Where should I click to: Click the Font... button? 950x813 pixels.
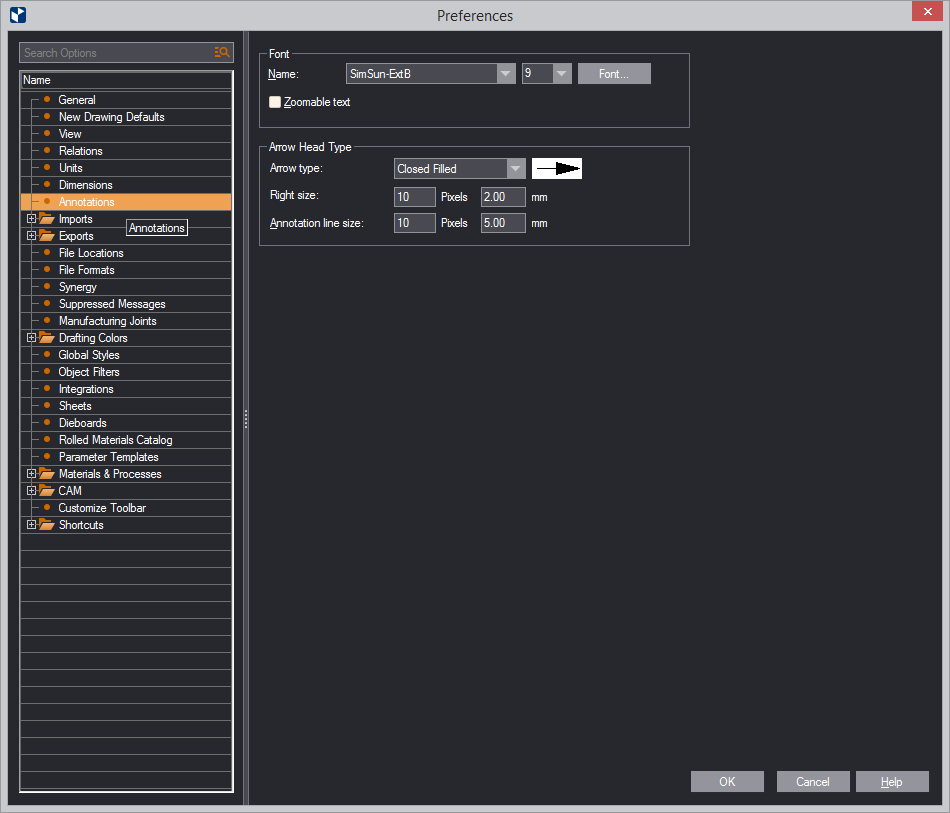coord(614,74)
